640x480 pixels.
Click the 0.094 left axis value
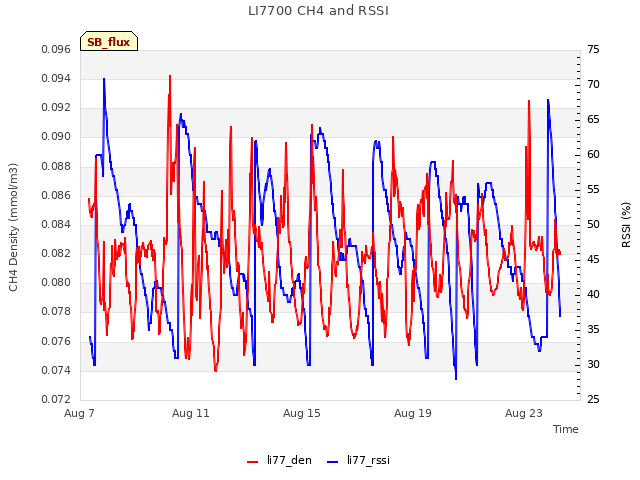point(56,78)
